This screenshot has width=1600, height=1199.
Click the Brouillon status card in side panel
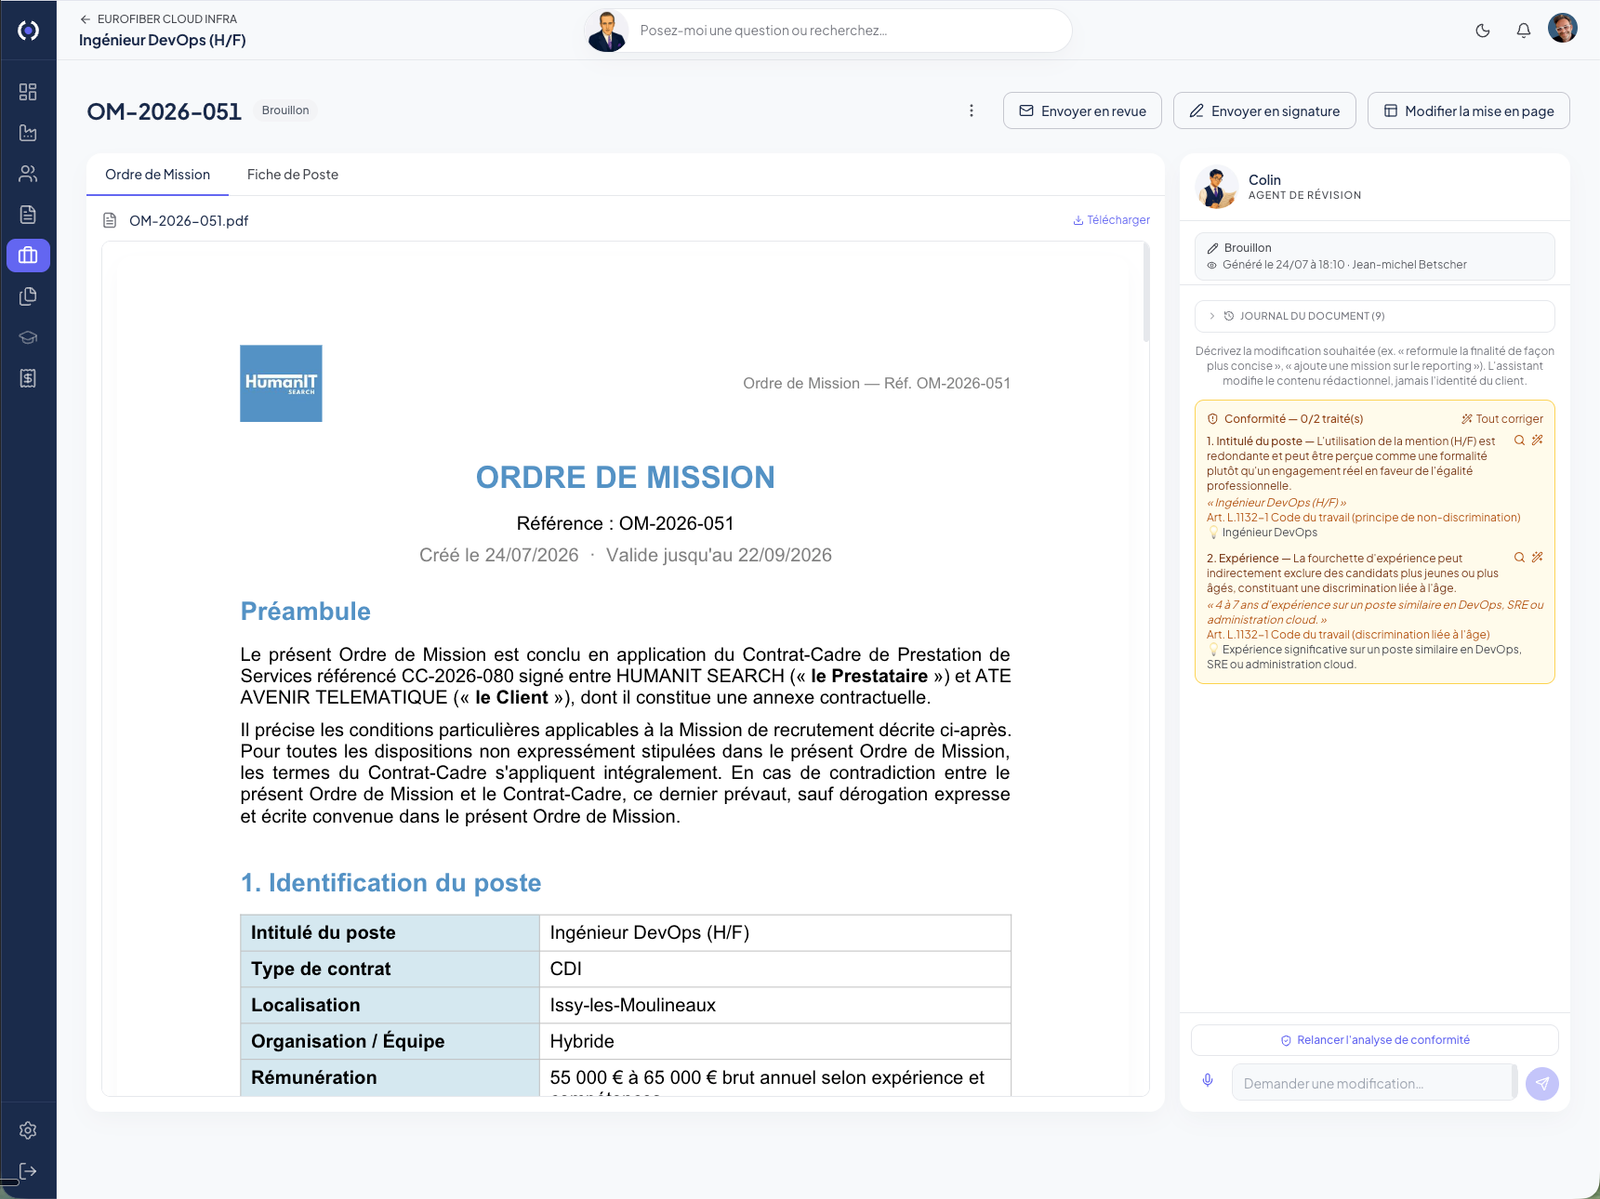click(1374, 256)
